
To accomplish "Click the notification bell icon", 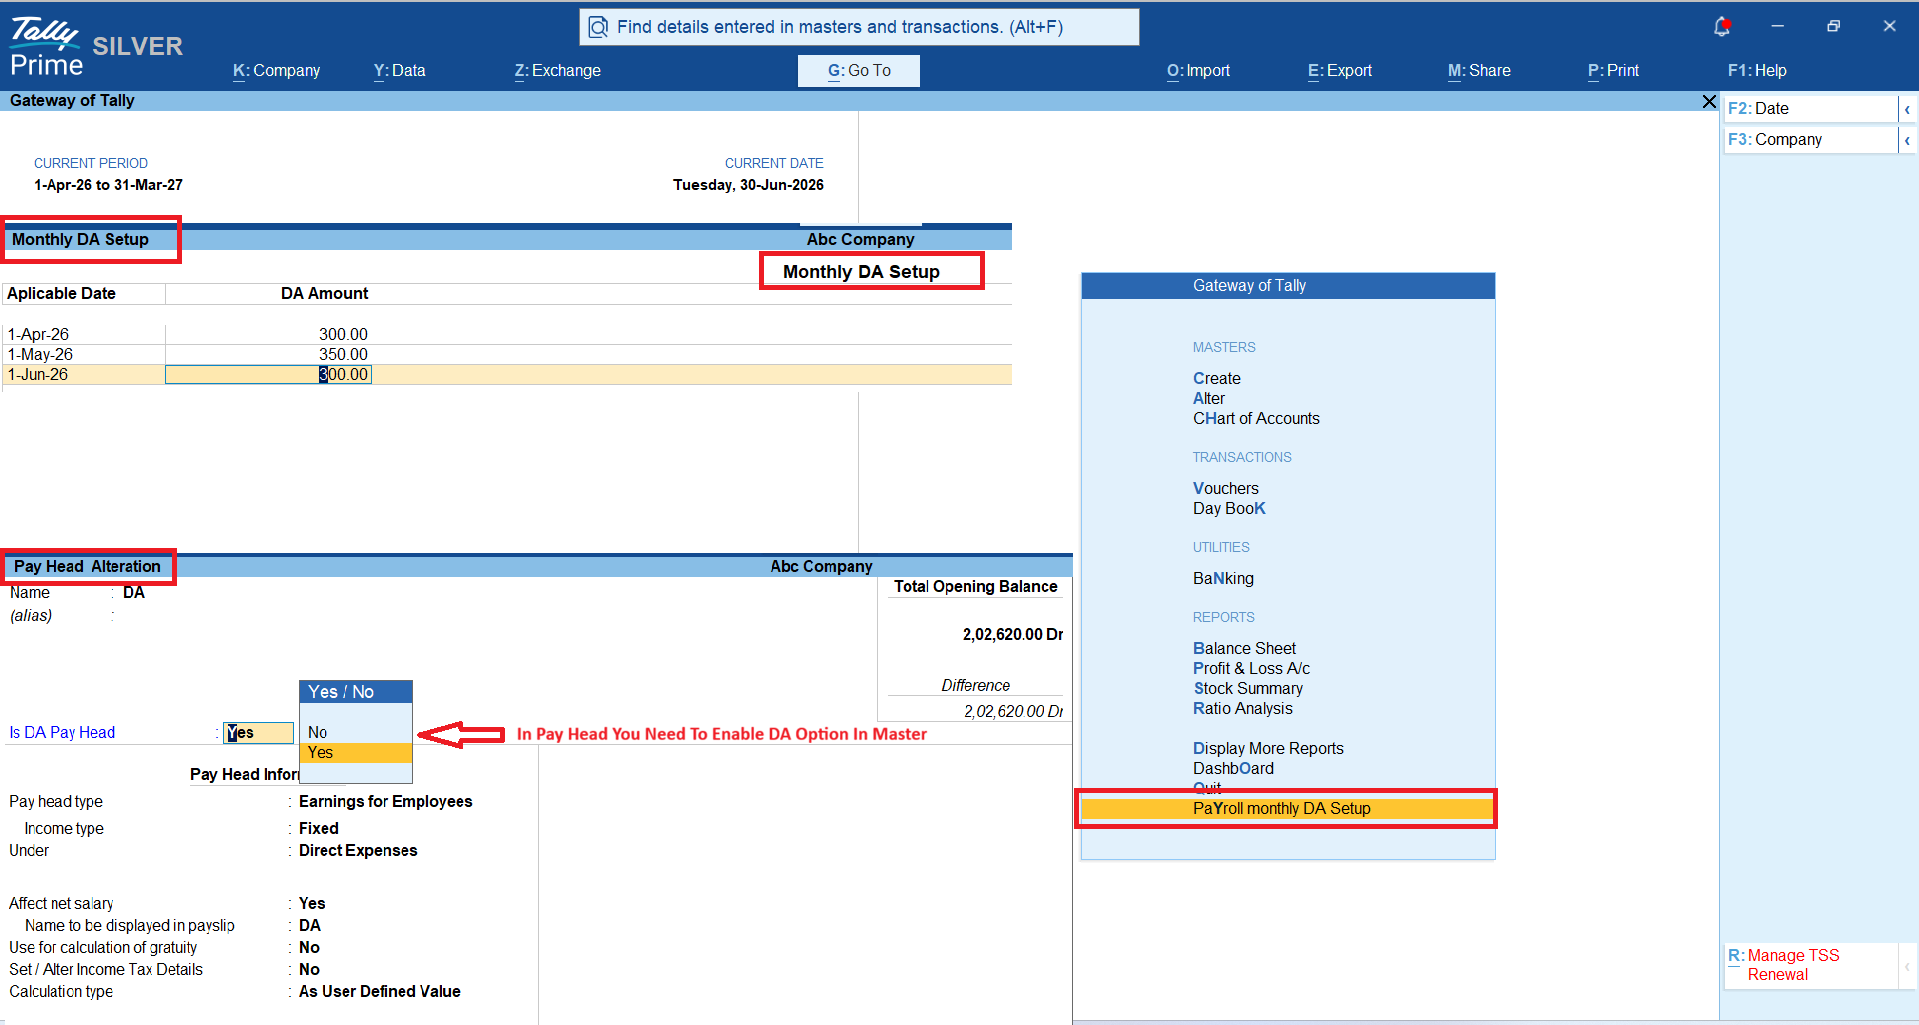I will tap(1721, 27).
